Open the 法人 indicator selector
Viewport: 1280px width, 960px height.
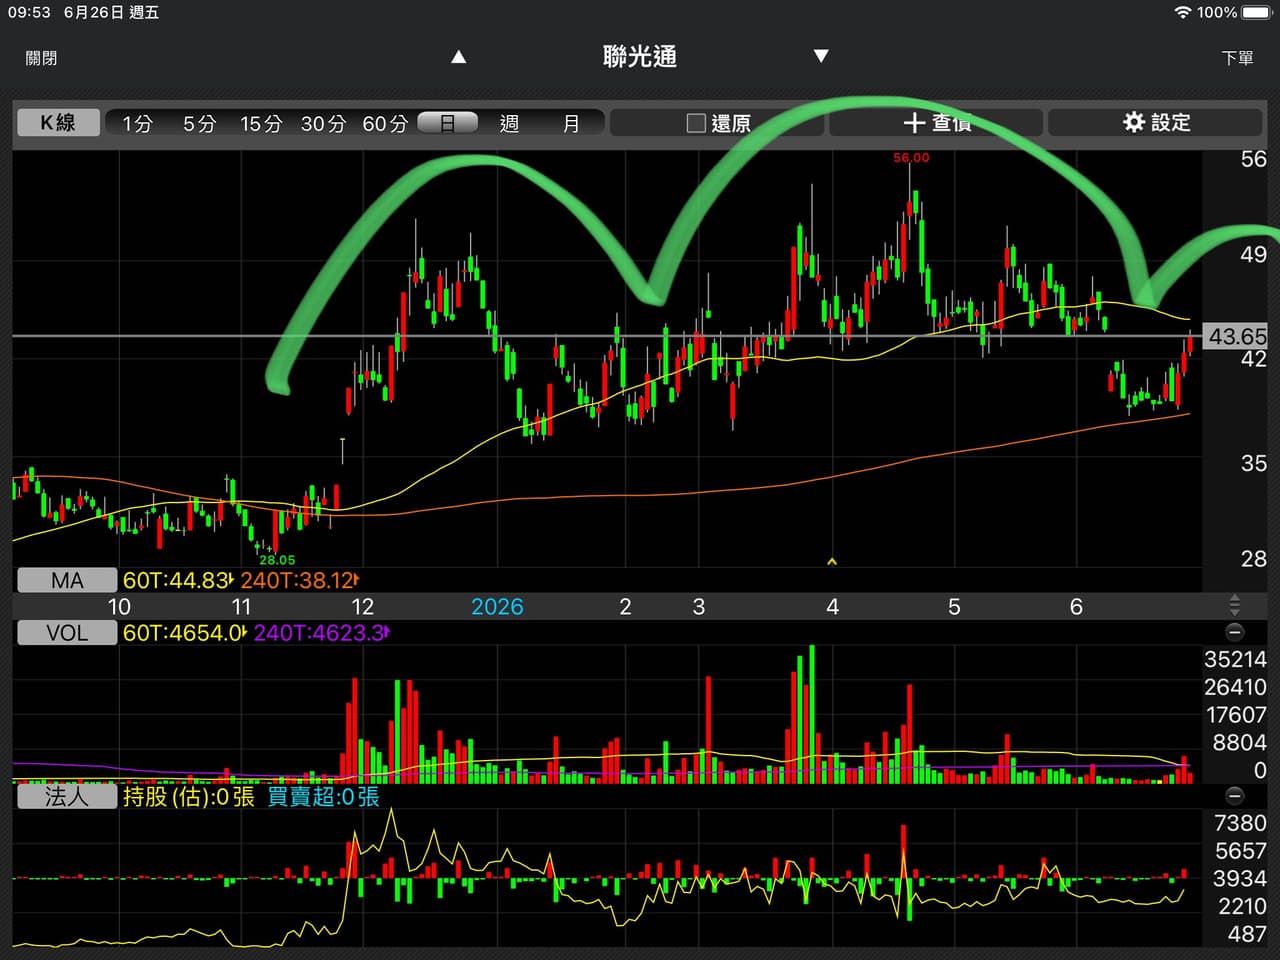click(67, 796)
